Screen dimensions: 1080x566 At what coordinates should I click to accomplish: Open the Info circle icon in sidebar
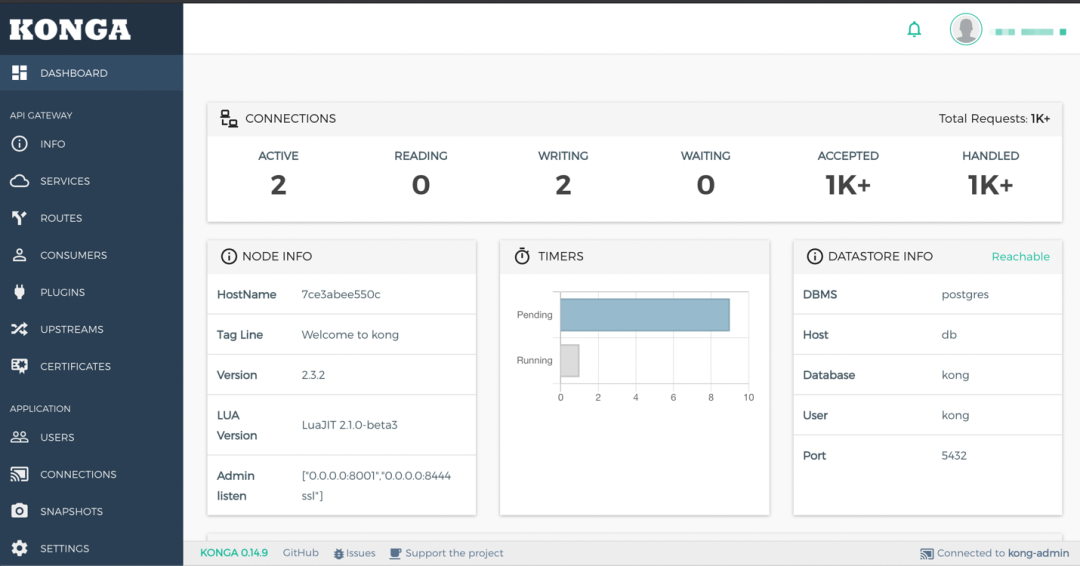19,144
